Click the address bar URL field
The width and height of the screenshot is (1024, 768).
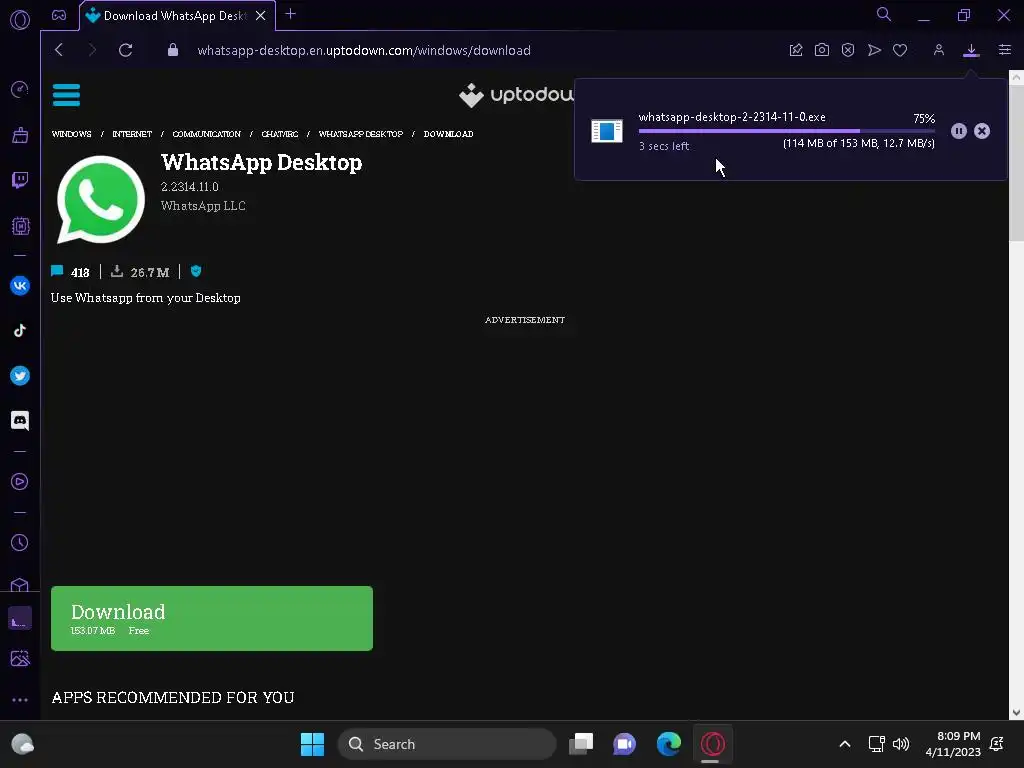pyautogui.click(x=364, y=50)
